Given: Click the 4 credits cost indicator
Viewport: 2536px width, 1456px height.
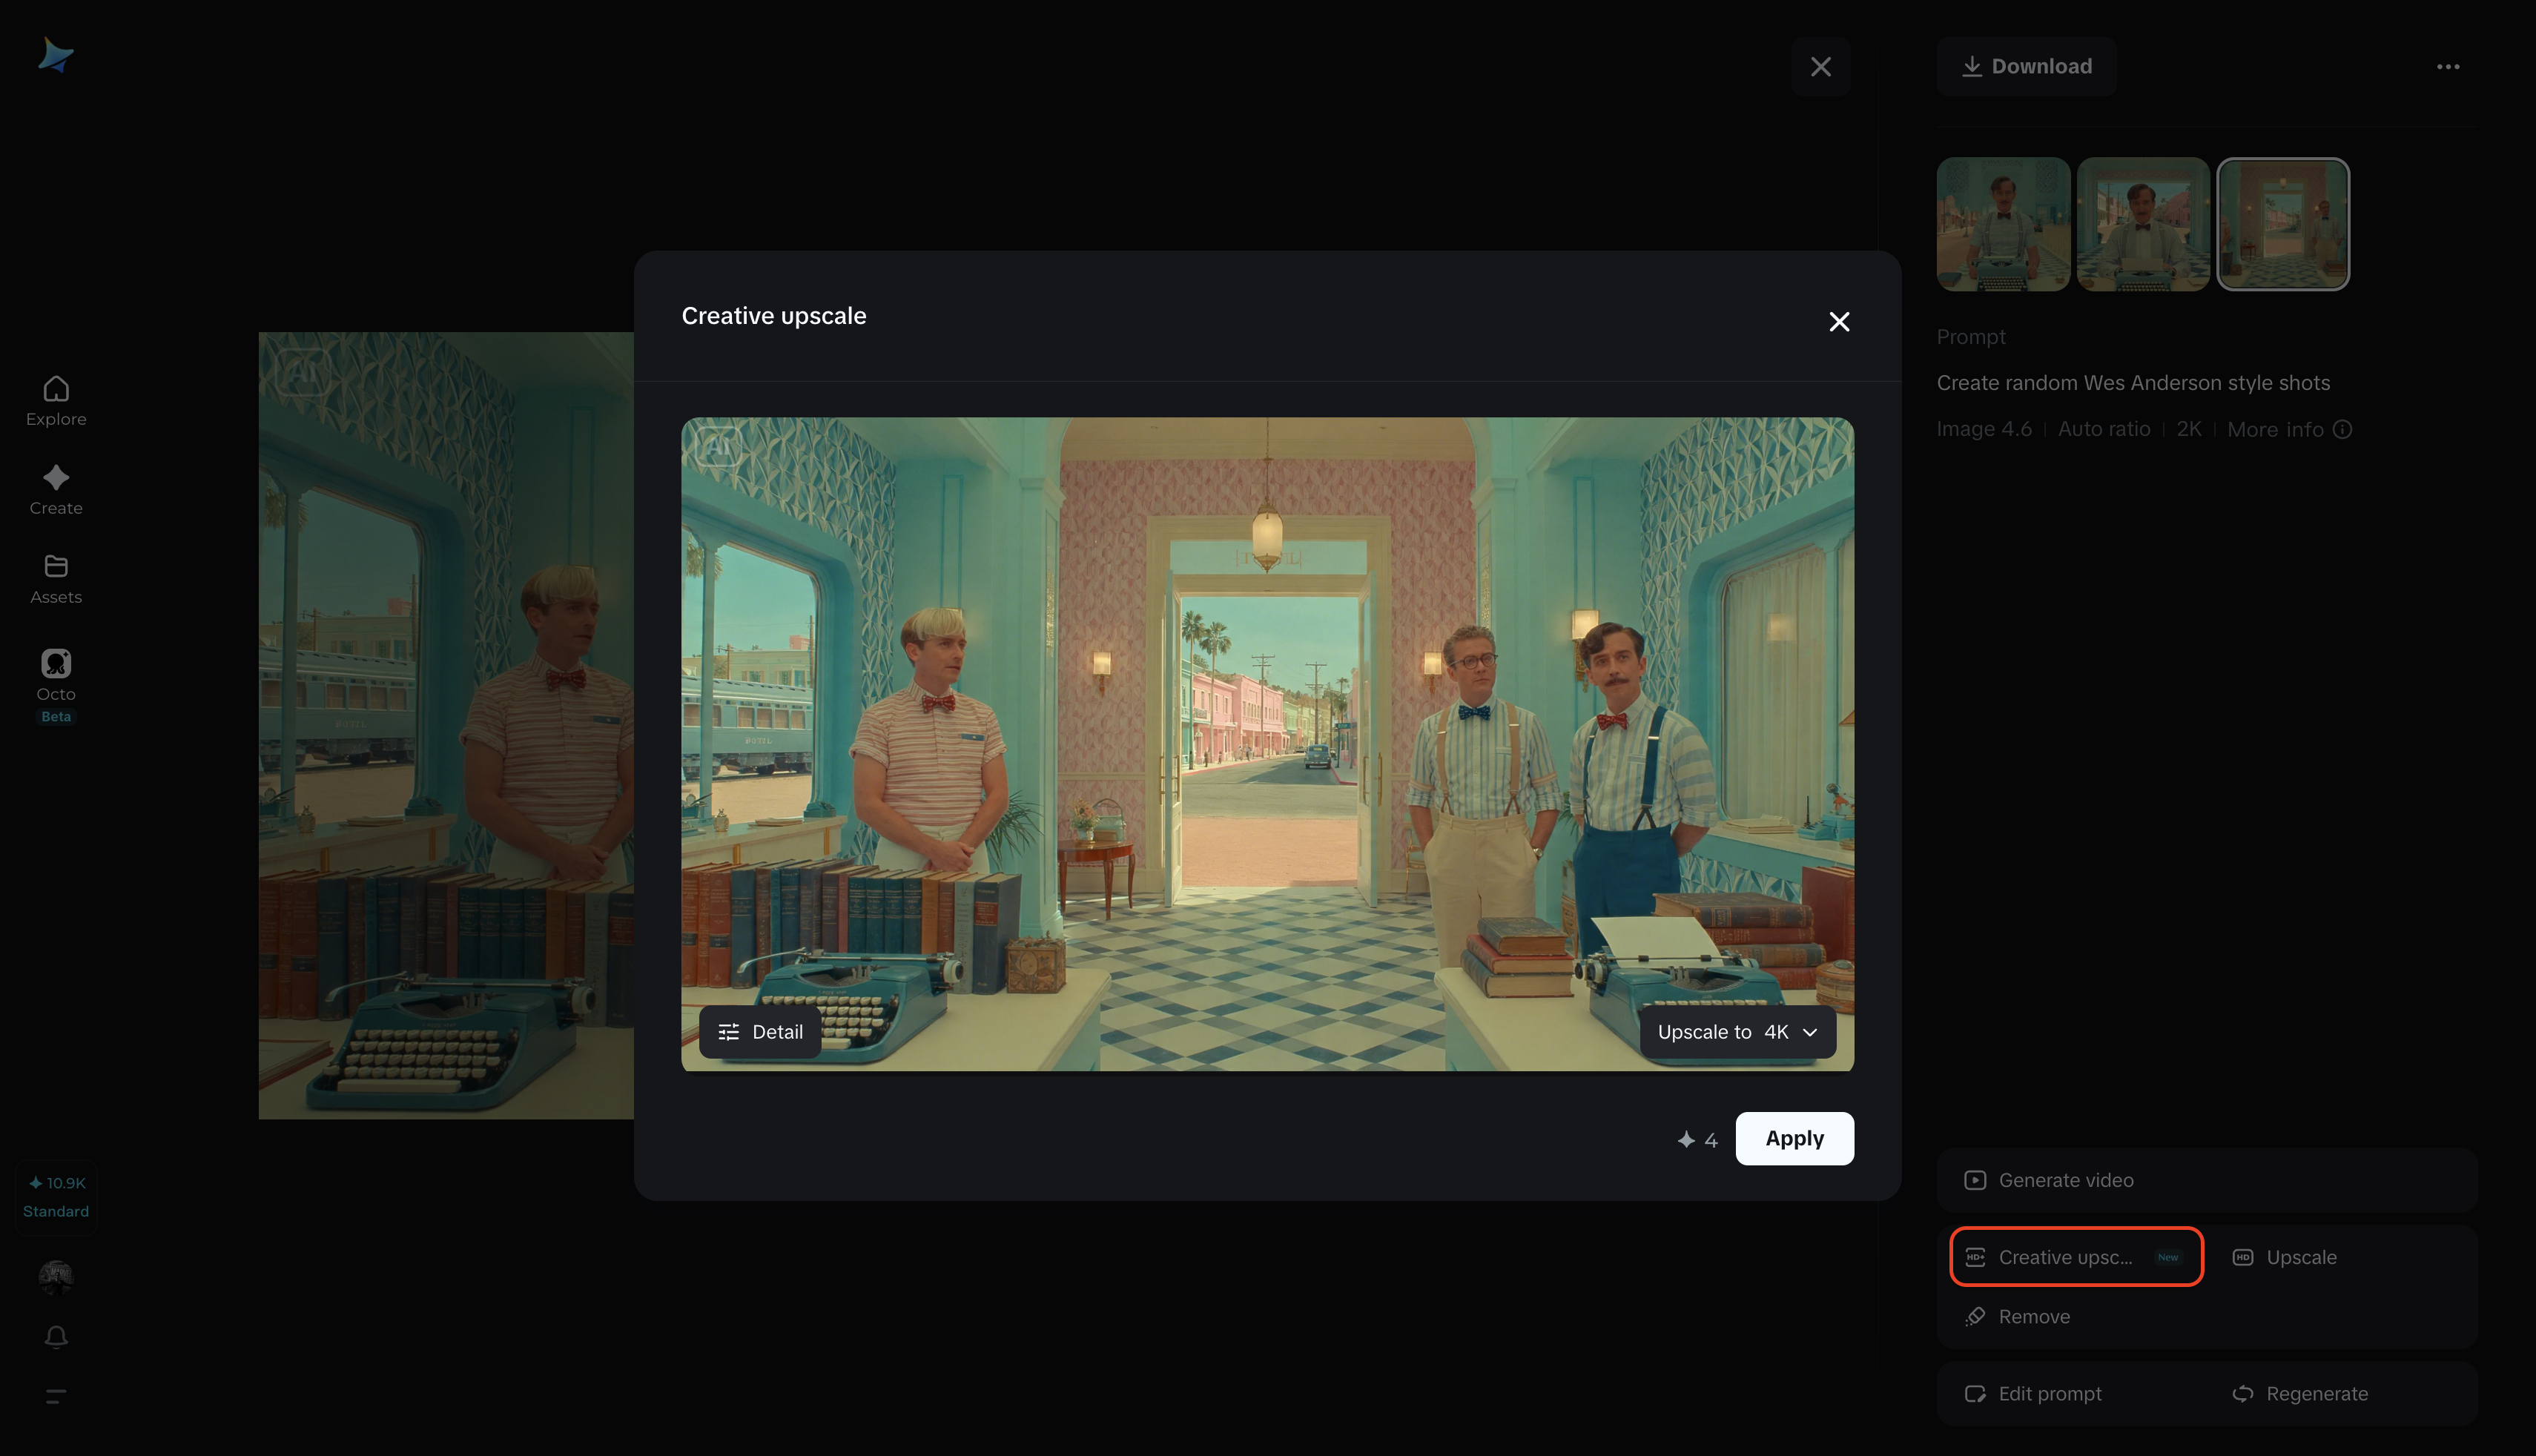Looking at the screenshot, I should pyautogui.click(x=1698, y=1140).
